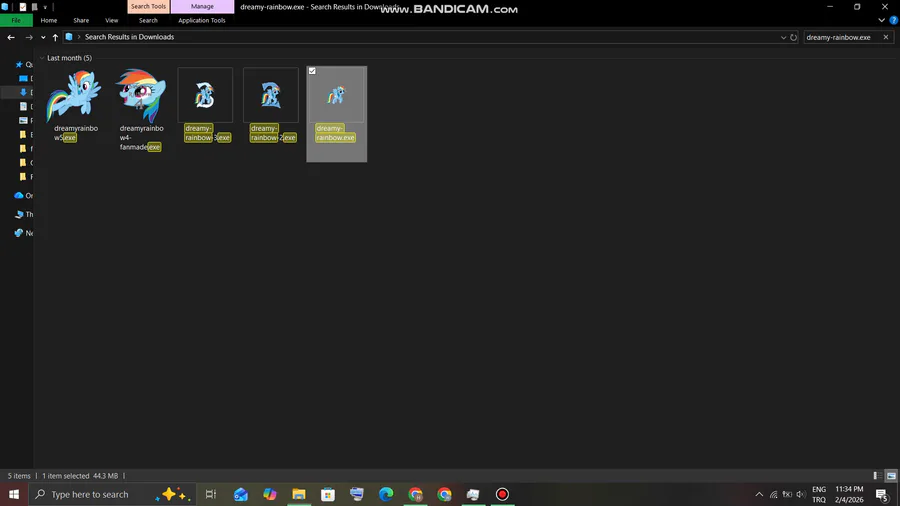Viewport: 900px width, 506px height.
Task: Open the Search ribbon tab
Action: (148, 20)
